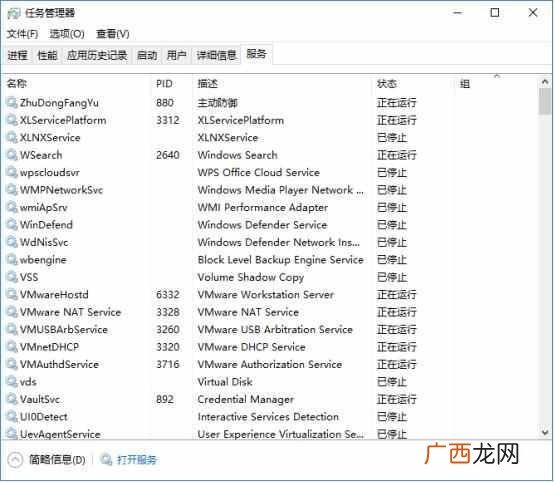Click PID value 3716
Viewport: 554px width, 482px height.
pyautogui.click(x=168, y=364)
